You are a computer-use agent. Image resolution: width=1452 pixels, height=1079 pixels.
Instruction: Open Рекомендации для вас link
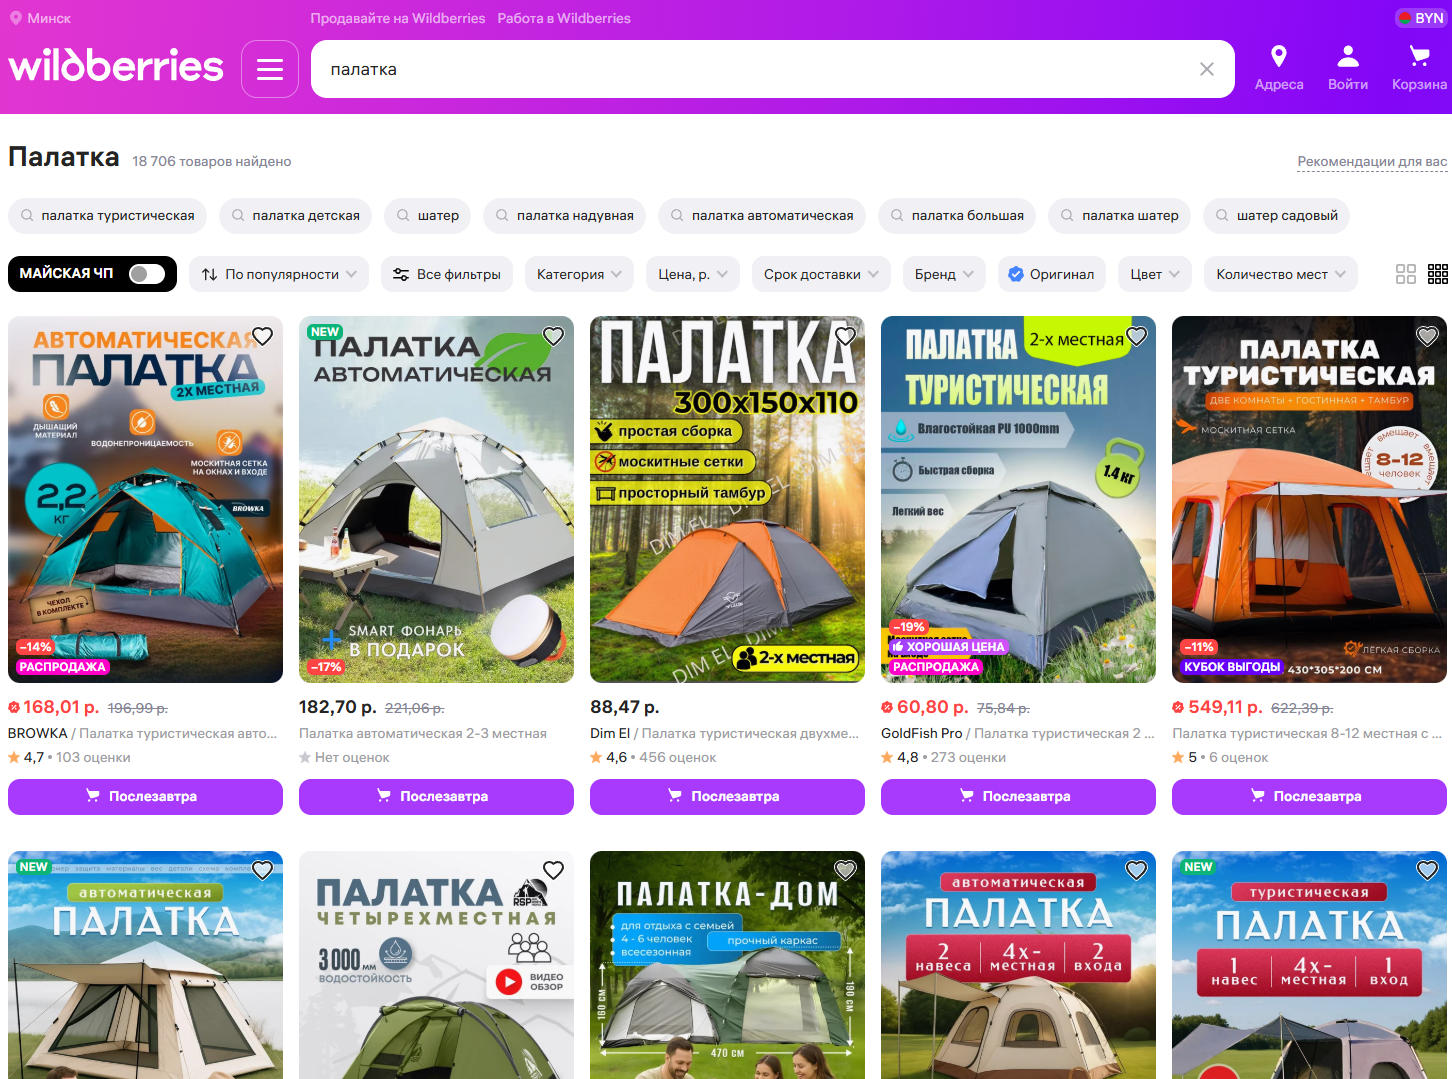click(1372, 162)
